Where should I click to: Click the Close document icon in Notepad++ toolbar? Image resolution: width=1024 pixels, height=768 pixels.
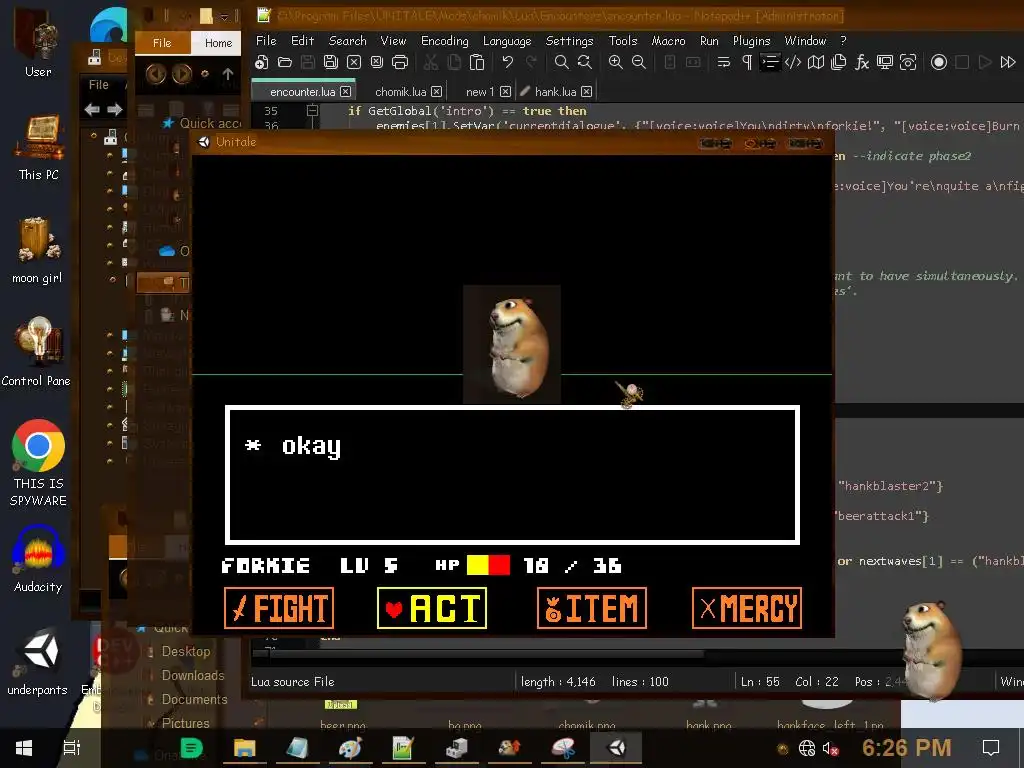(x=354, y=62)
